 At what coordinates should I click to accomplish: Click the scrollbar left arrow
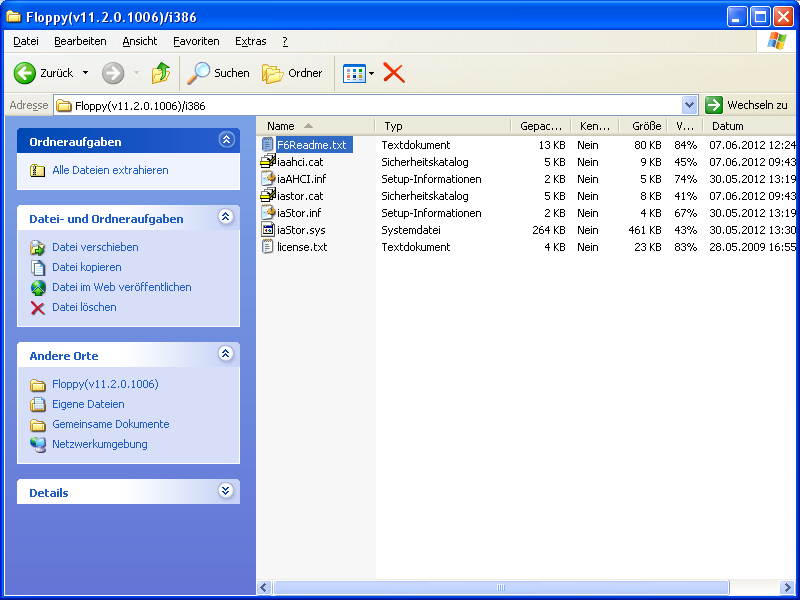(x=264, y=587)
